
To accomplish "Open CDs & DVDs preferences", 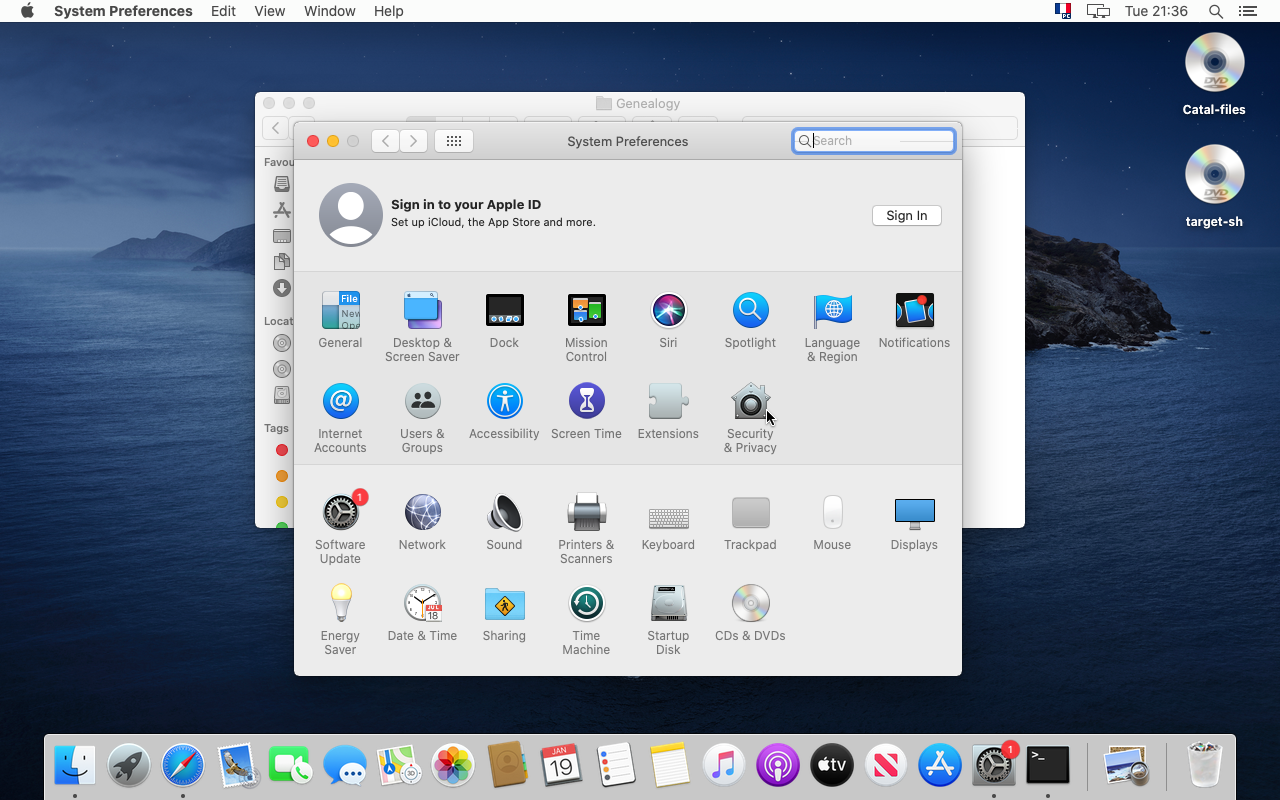I will (x=750, y=613).
